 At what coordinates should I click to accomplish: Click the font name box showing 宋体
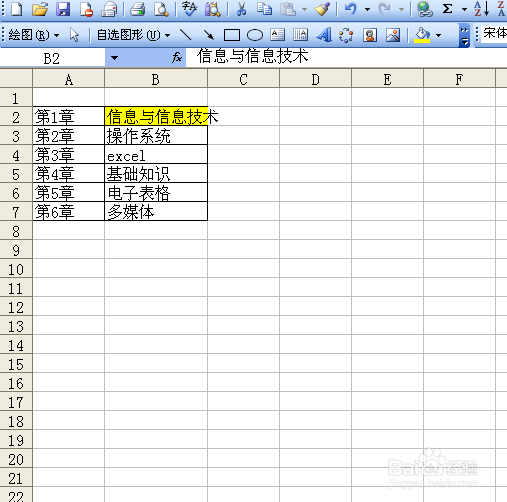(x=495, y=33)
